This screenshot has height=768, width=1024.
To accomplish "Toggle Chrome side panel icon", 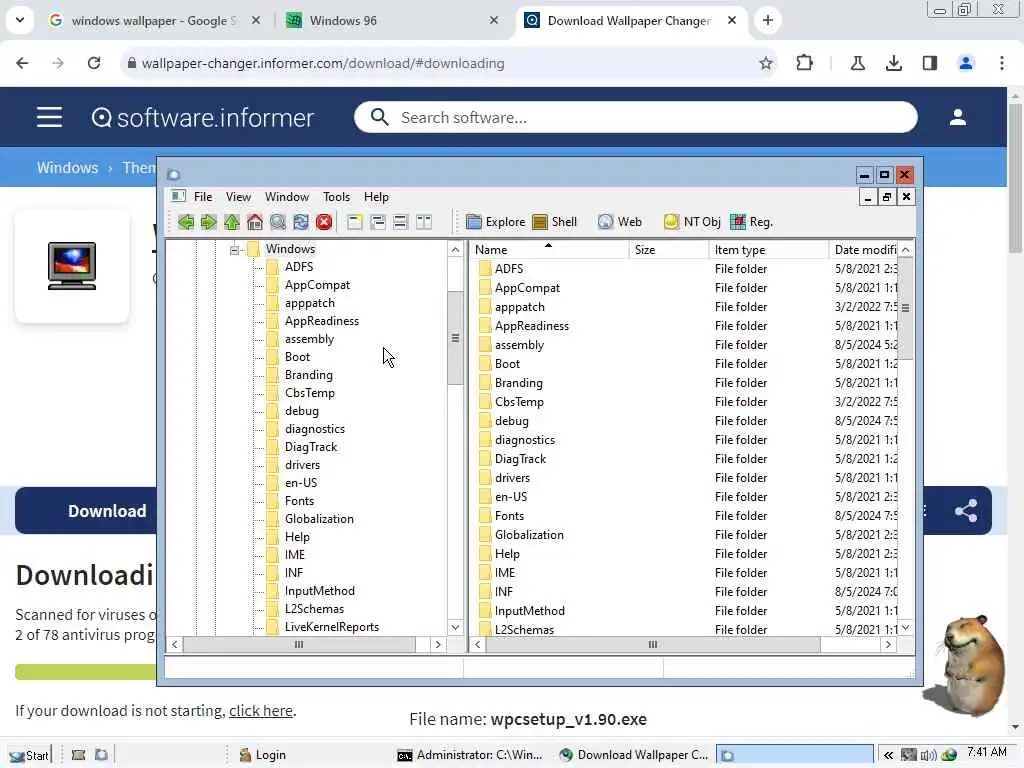I will click(x=930, y=63).
